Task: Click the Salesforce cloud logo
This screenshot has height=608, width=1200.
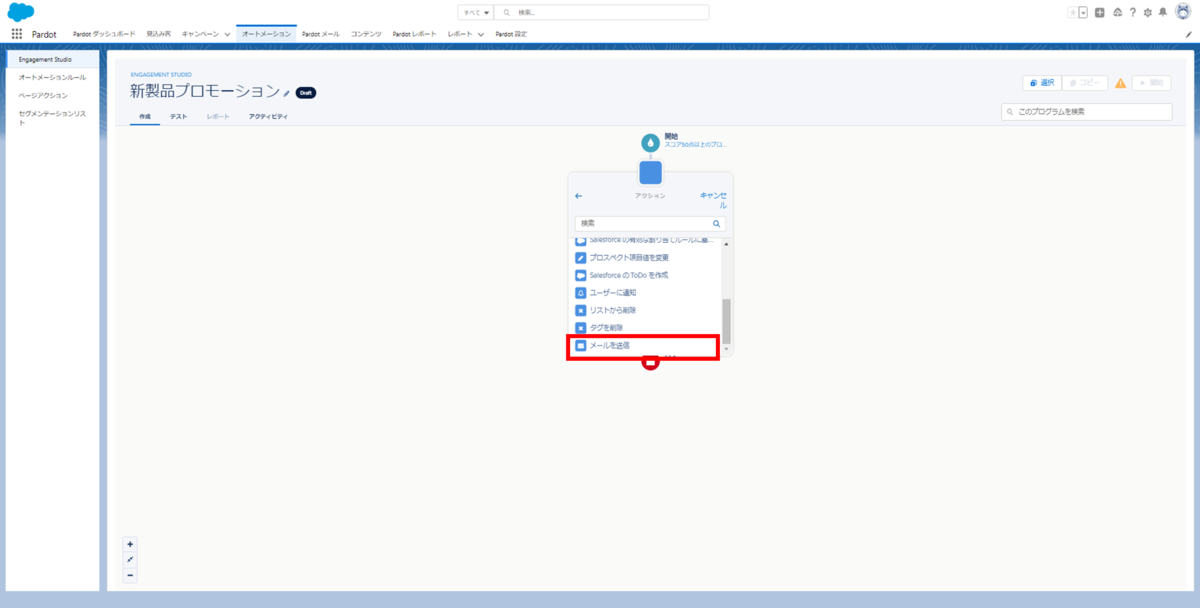Action: click(21, 12)
